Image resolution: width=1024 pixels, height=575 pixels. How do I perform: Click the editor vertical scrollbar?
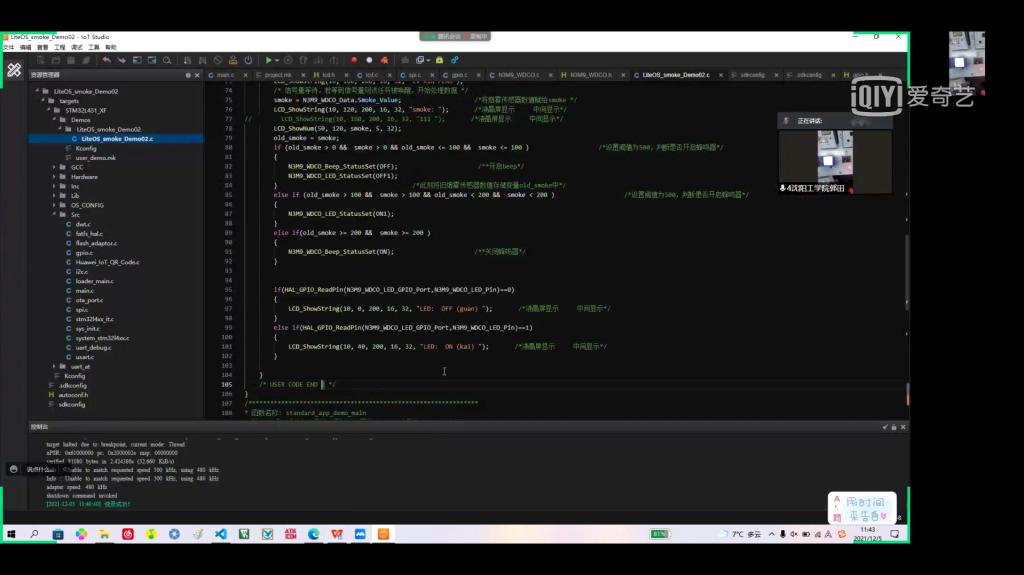(907, 274)
